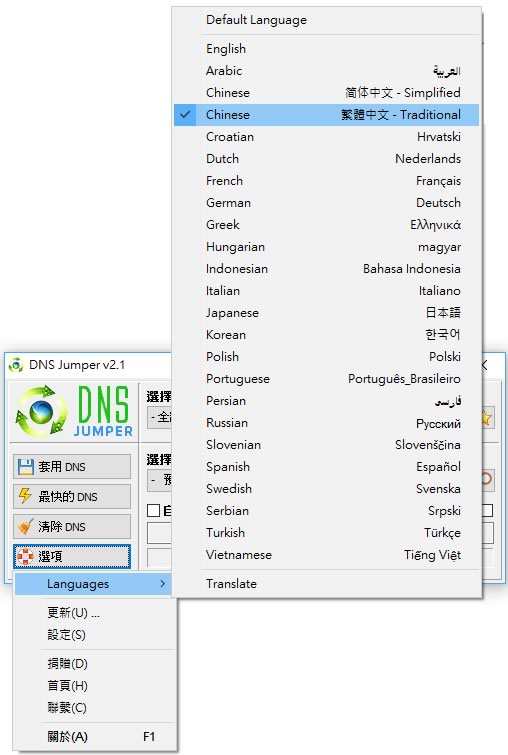The image size is (508, 755).
Task: Click the lifebuoy options icon
Action: 26,557
